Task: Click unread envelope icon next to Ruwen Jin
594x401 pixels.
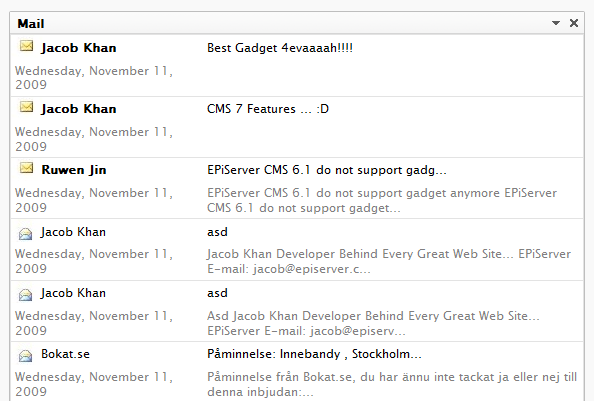Action: point(26,168)
